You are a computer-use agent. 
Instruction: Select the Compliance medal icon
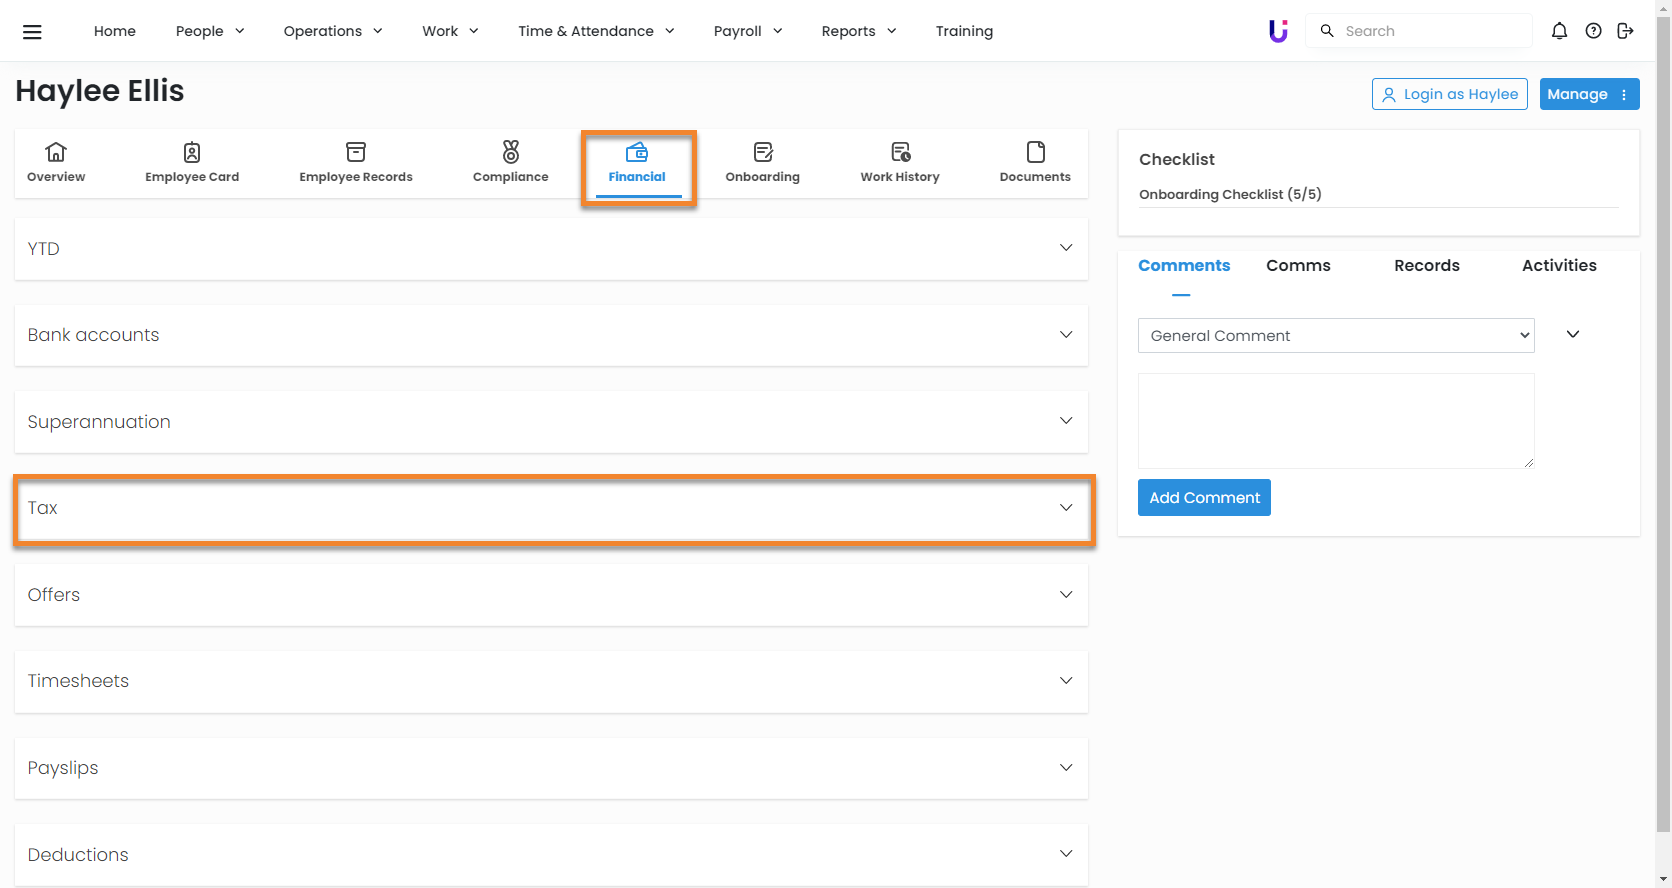pos(510,152)
